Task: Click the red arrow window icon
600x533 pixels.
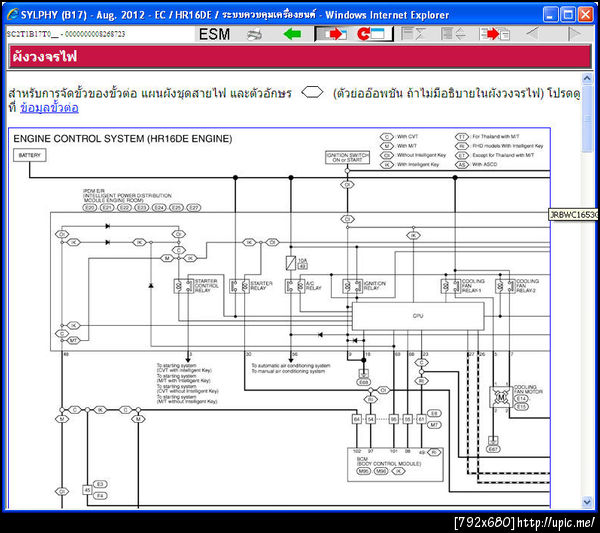Action: pyautogui.click(x=333, y=34)
